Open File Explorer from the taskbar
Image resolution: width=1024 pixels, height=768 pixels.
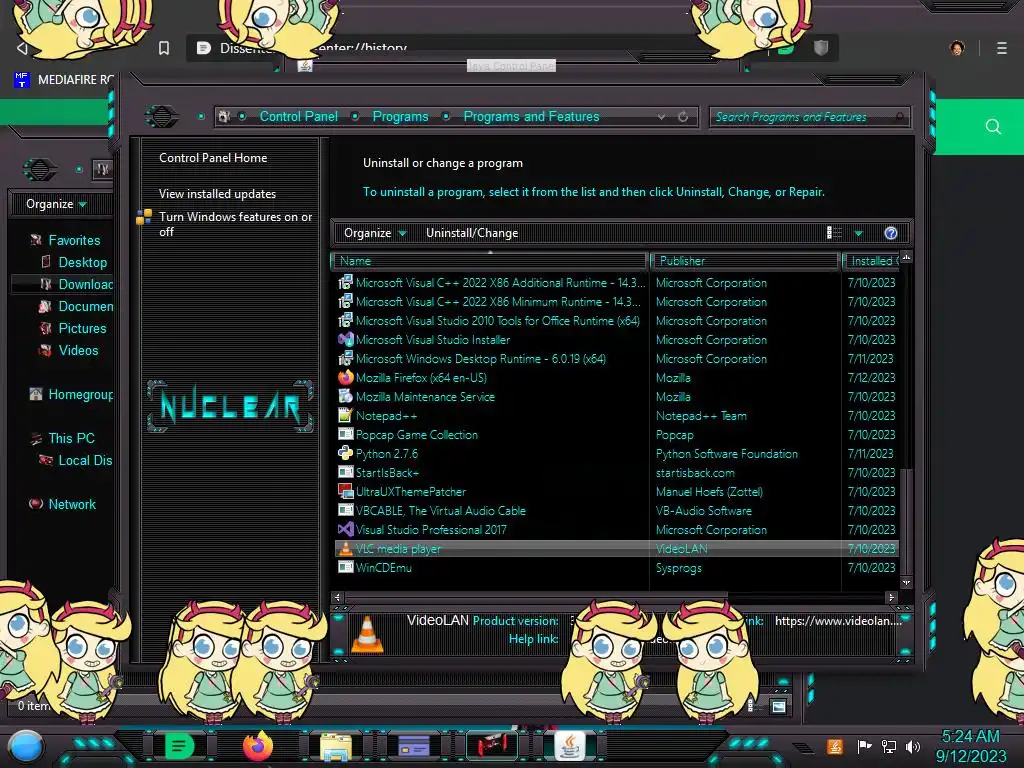(336, 746)
